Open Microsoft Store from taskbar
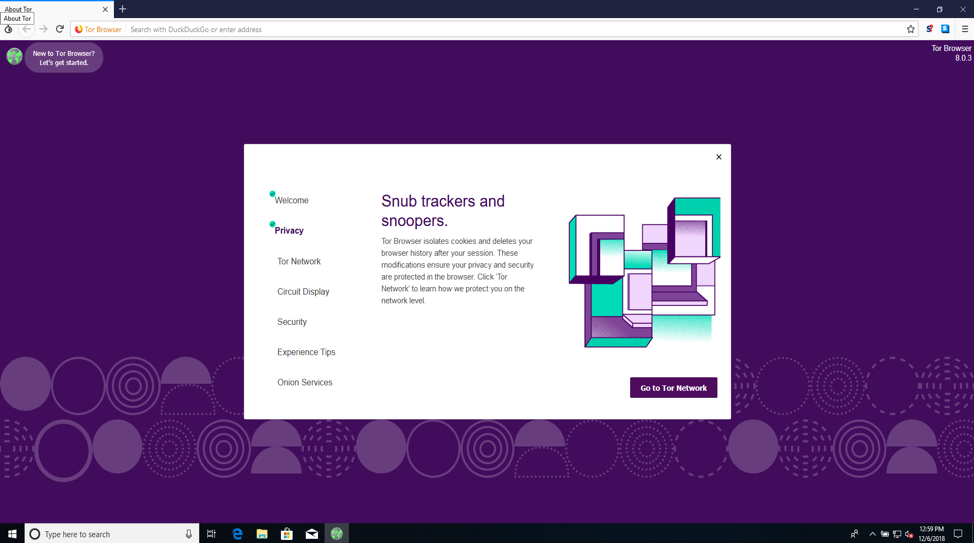Image resolution: width=974 pixels, height=543 pixels. (287, 534)
